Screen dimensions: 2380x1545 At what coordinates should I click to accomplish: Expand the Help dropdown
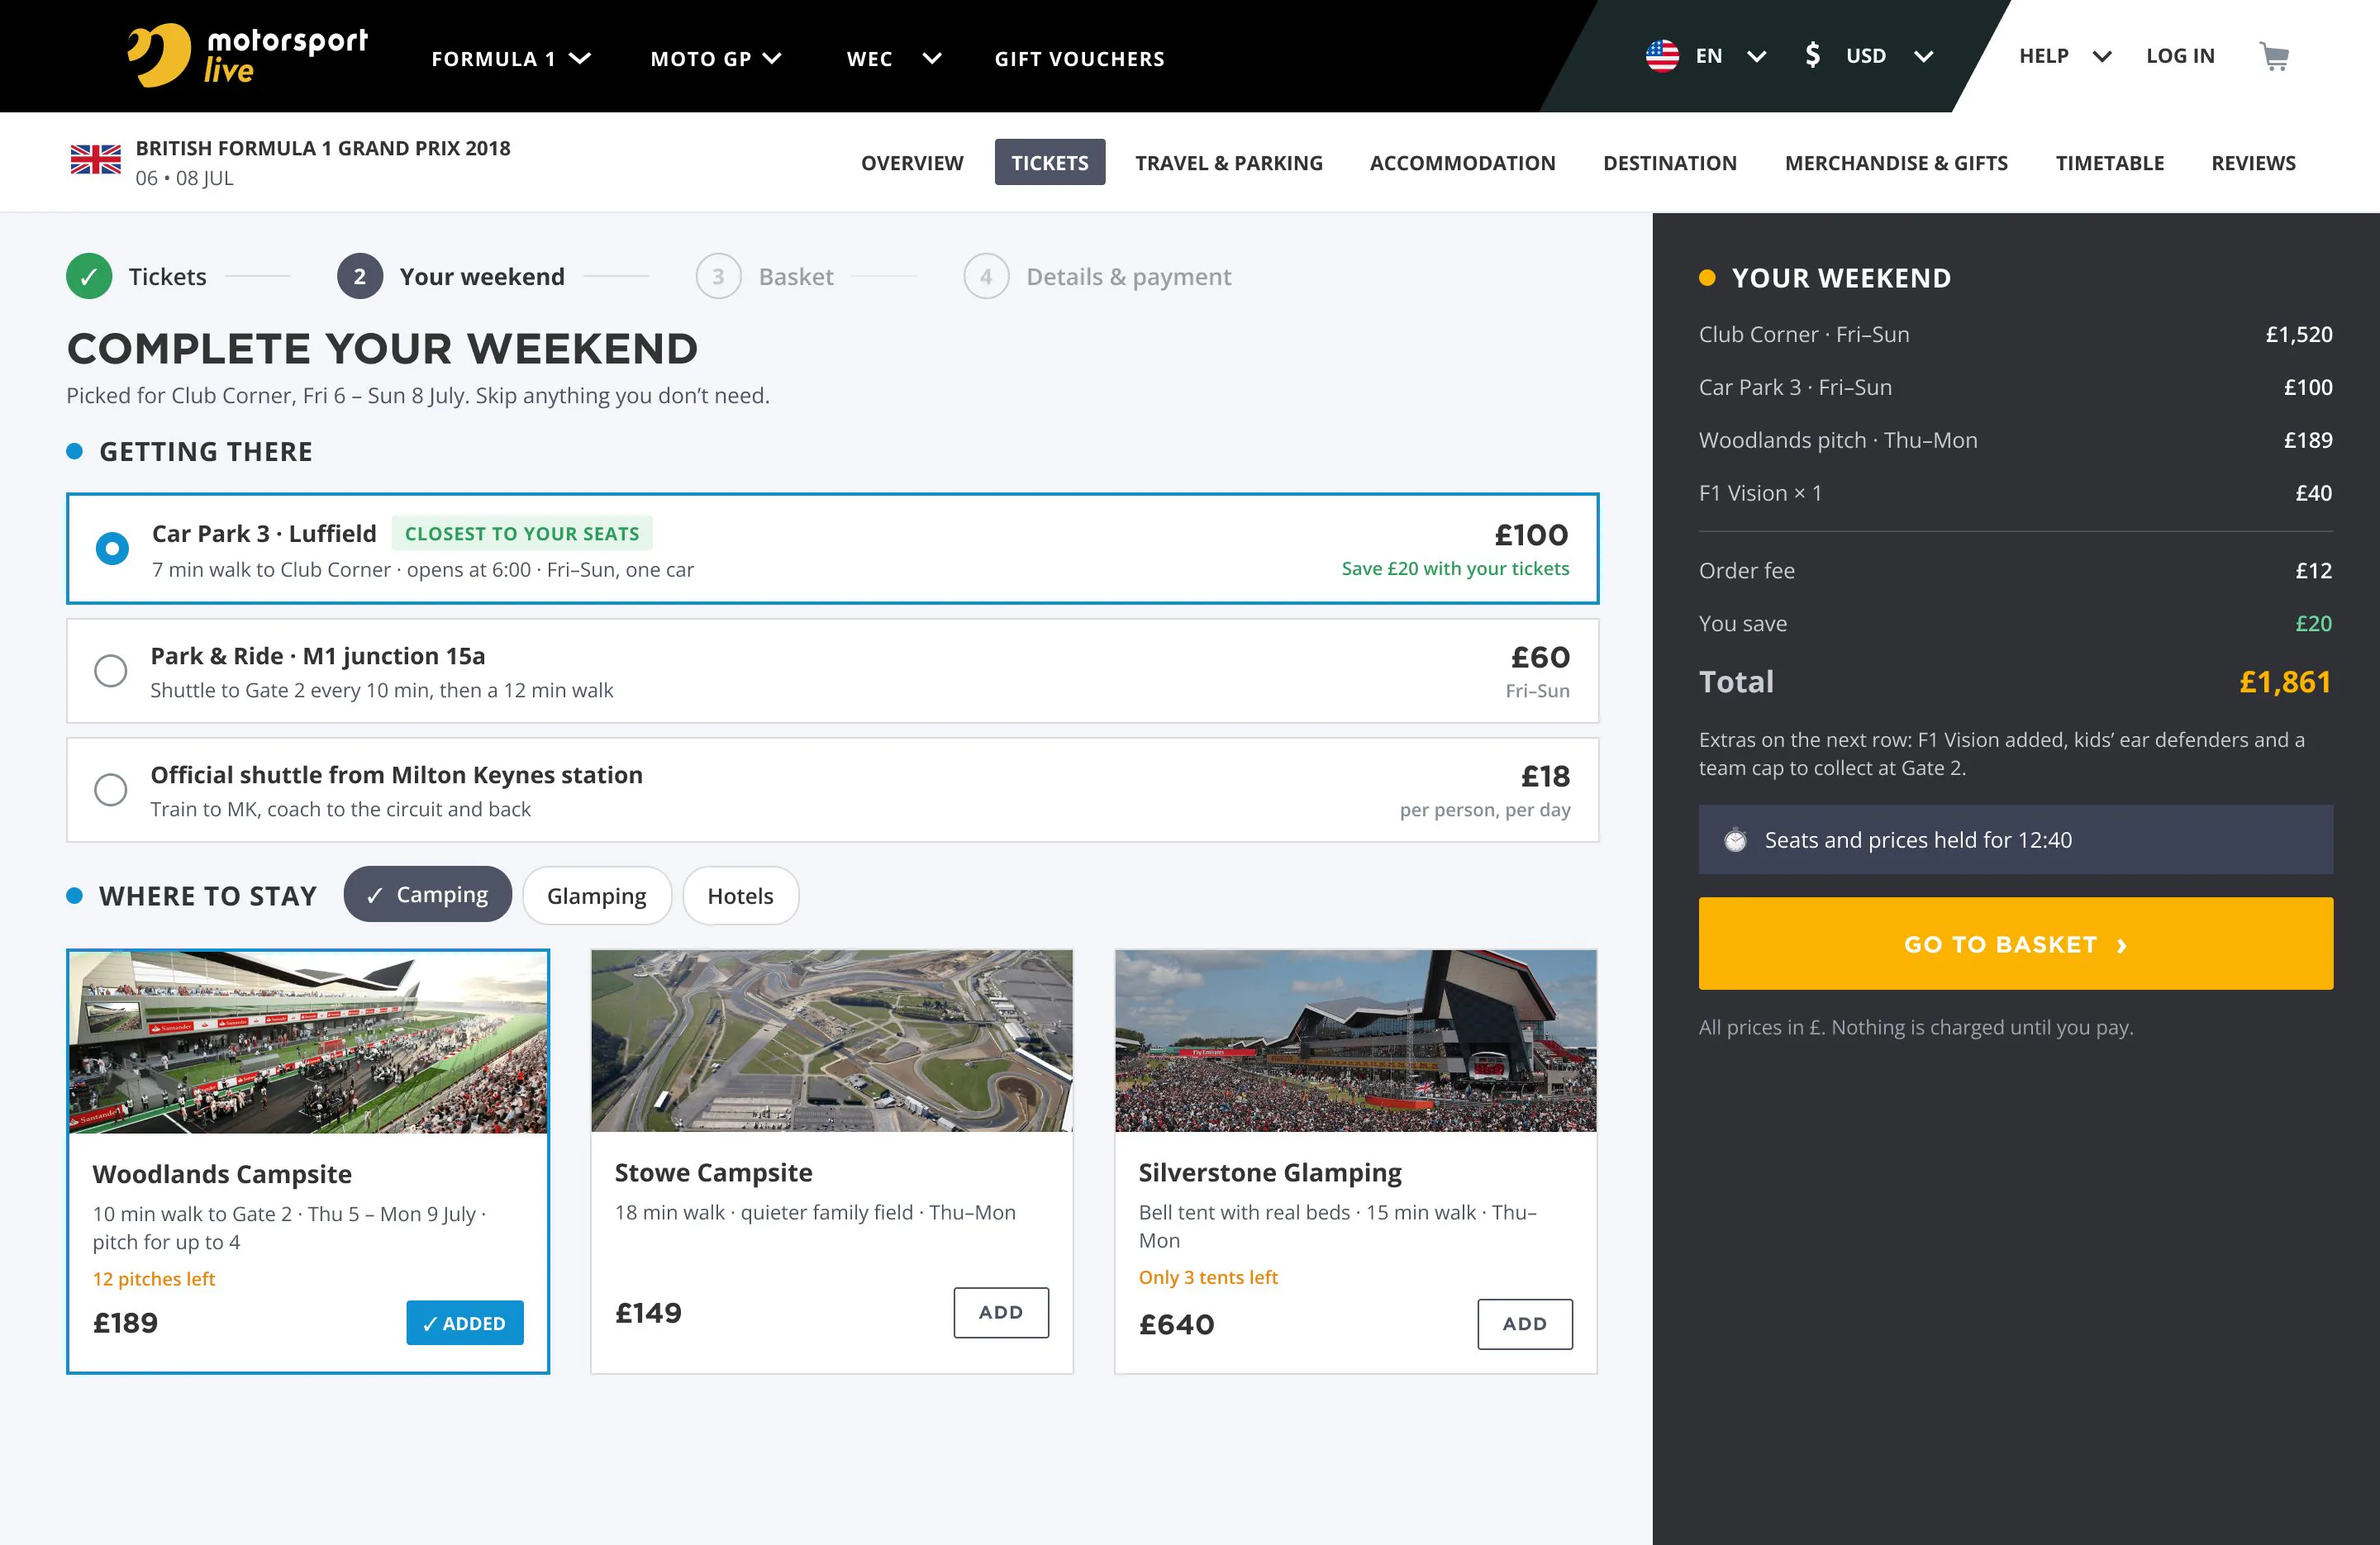2064,56
